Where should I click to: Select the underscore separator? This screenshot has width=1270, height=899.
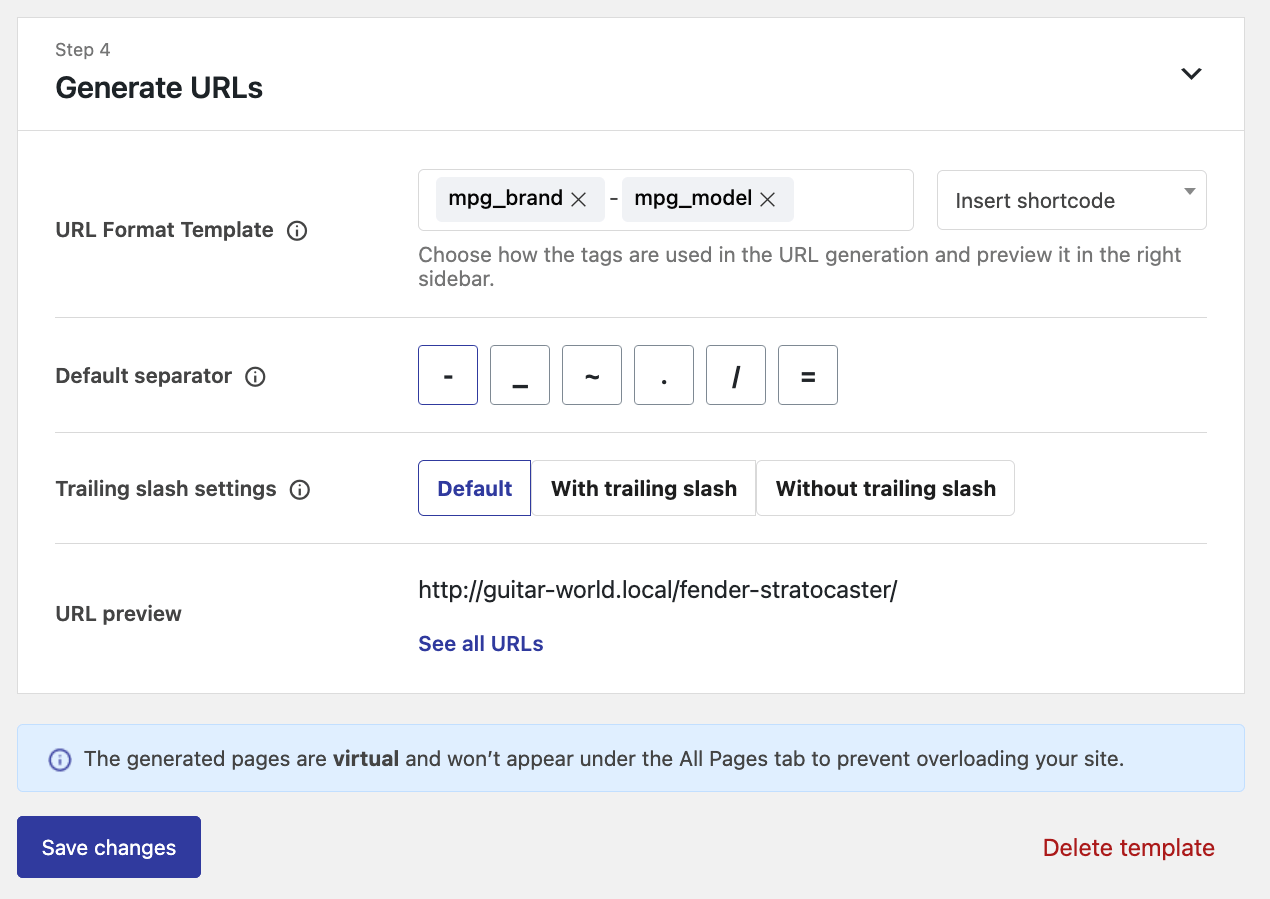point(520,376)
